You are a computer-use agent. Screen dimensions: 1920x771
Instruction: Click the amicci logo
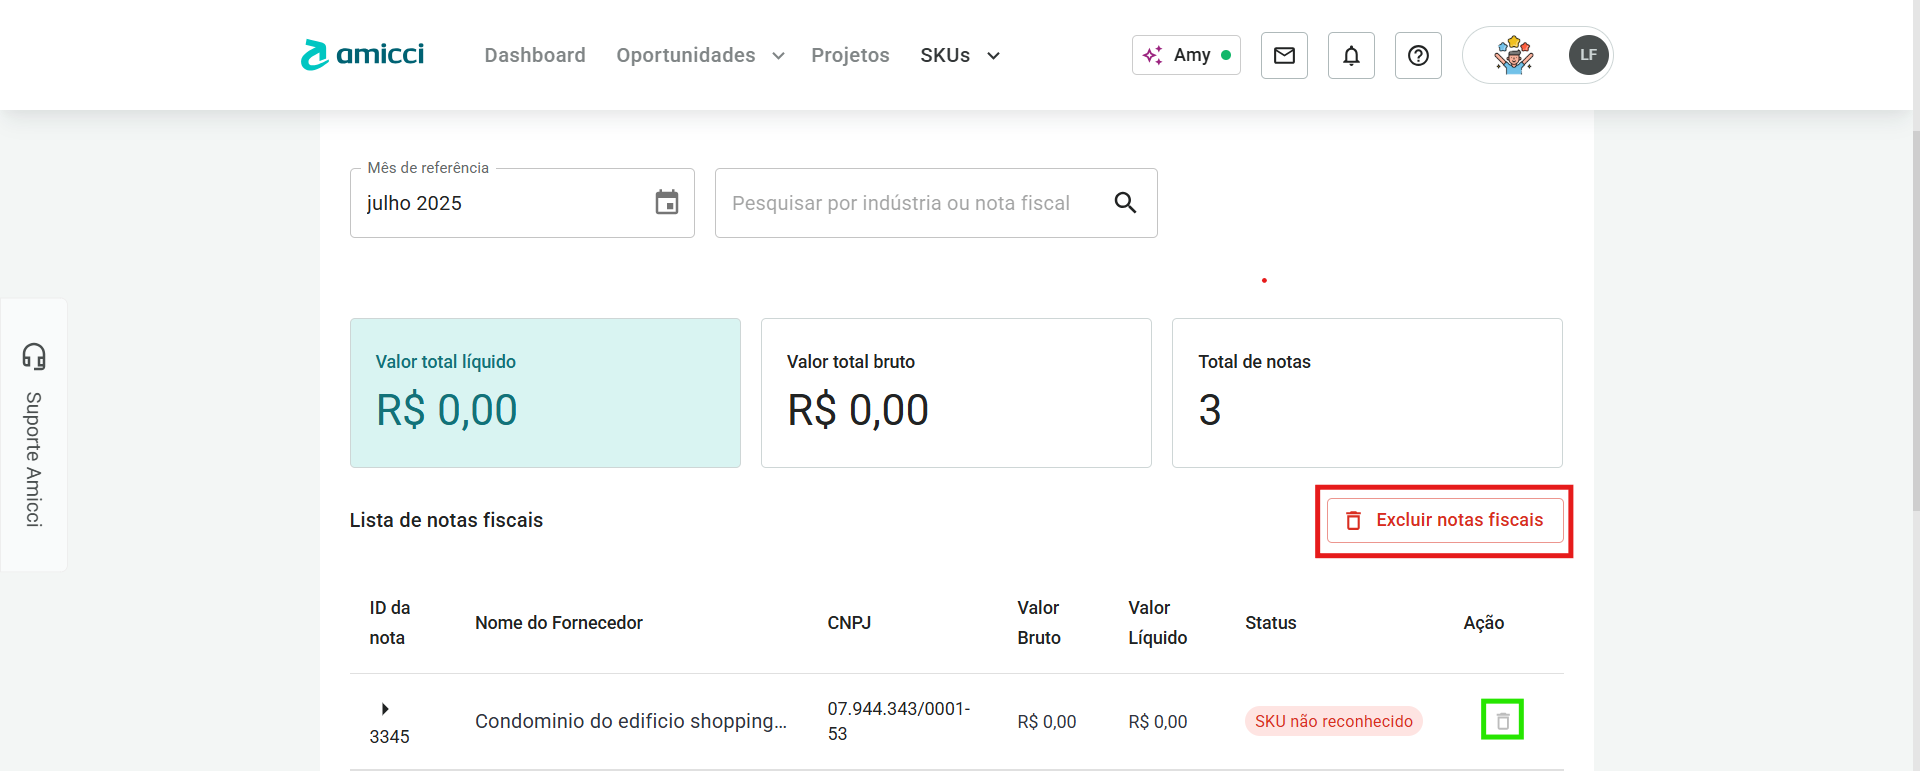tap(362, 55)
